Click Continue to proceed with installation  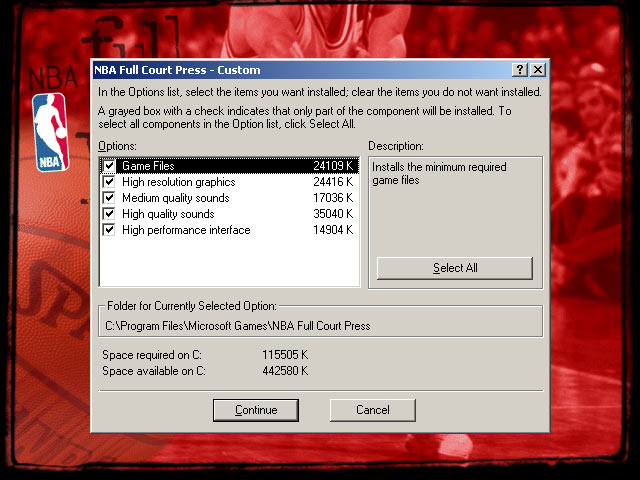click(256, 410)
